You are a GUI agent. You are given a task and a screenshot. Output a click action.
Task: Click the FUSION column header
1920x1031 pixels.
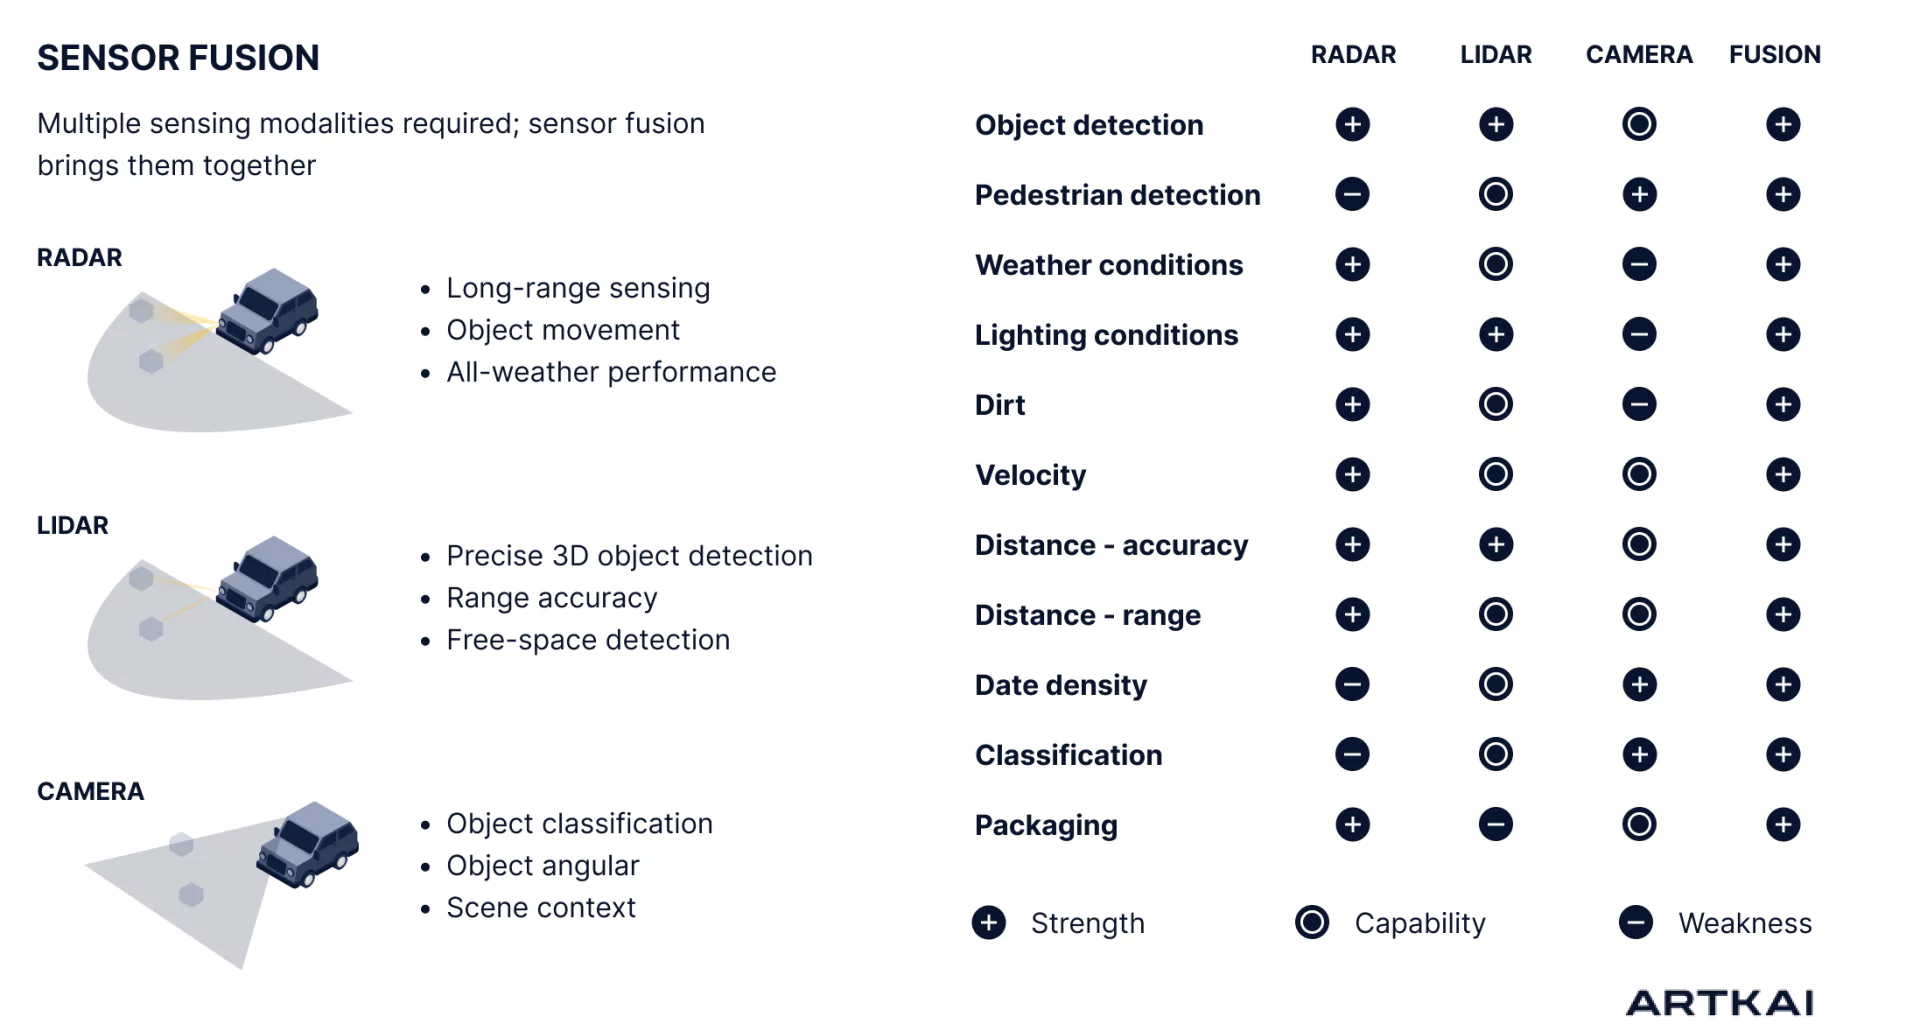point(1775,55)
